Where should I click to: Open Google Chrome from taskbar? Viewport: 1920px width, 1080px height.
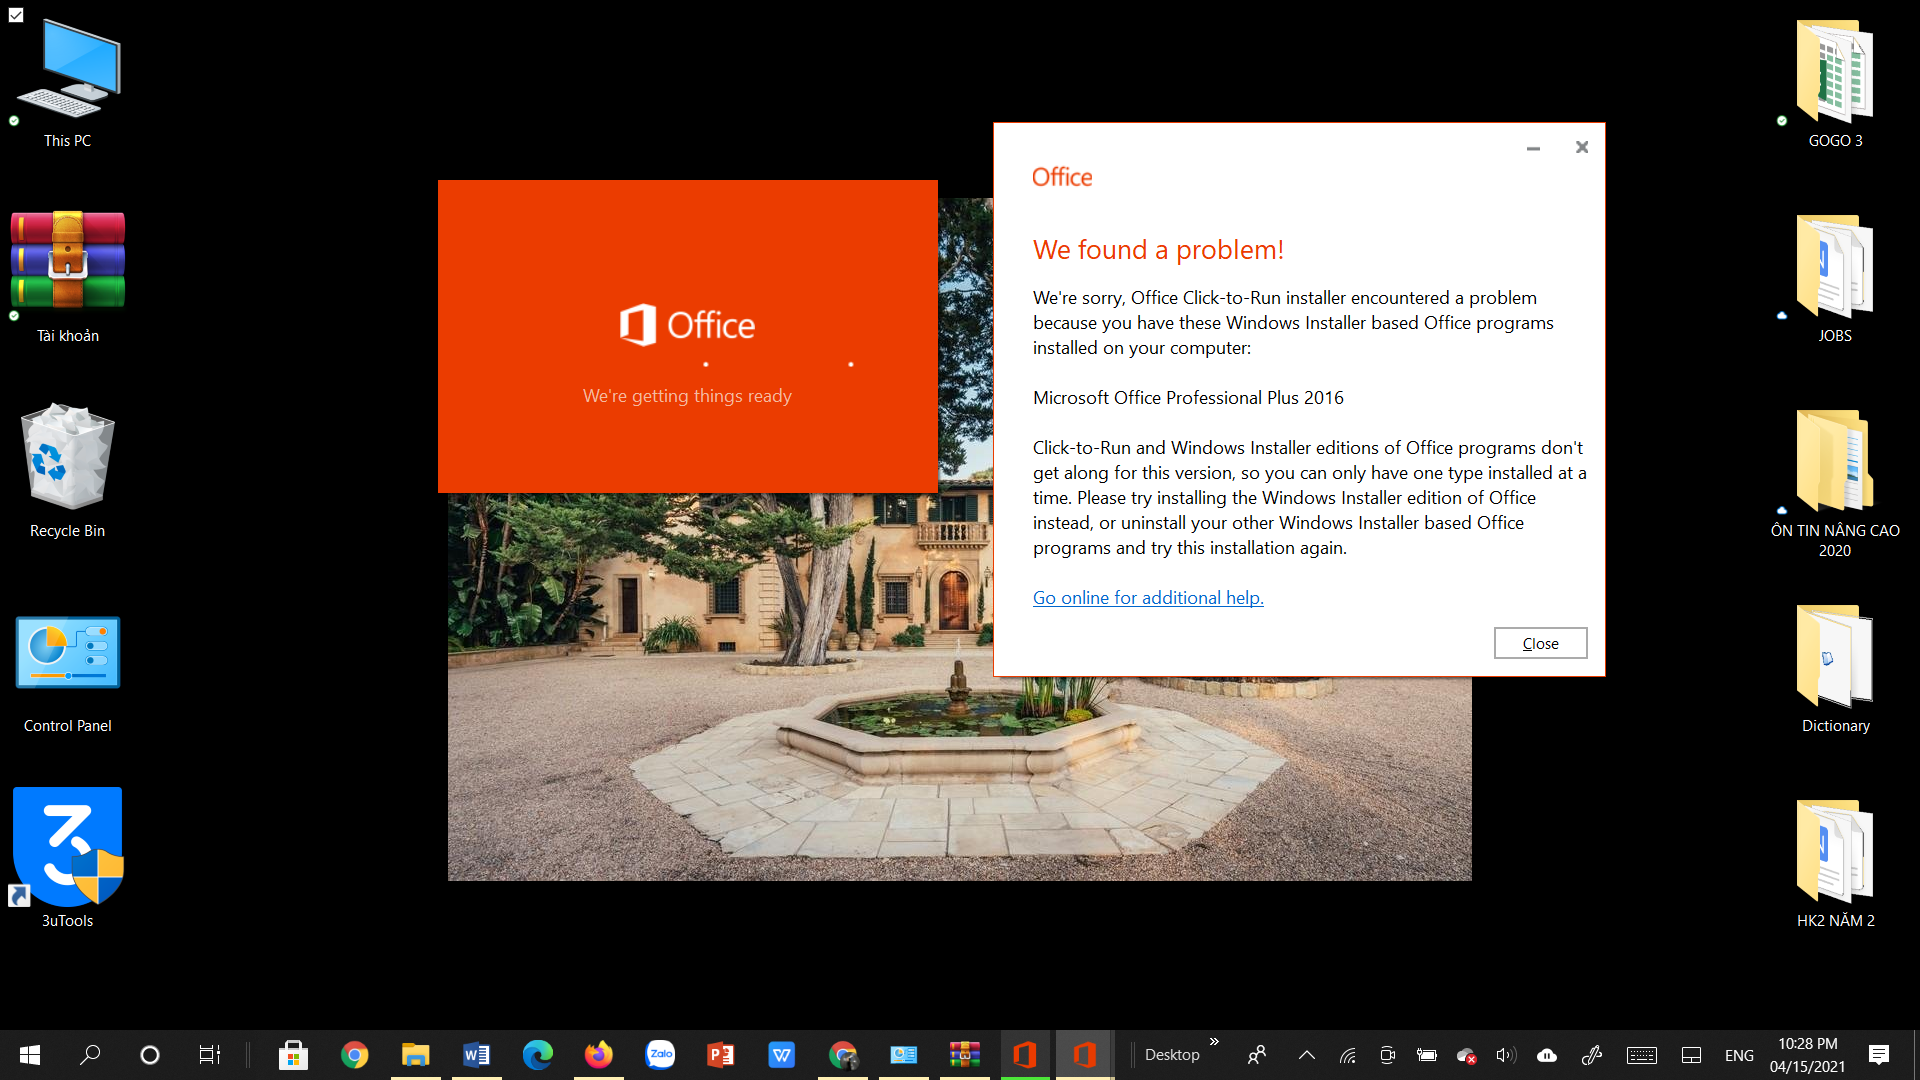[354, 1055]
